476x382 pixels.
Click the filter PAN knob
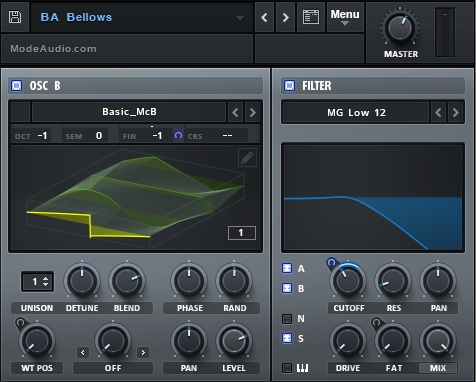click(438, 280)
